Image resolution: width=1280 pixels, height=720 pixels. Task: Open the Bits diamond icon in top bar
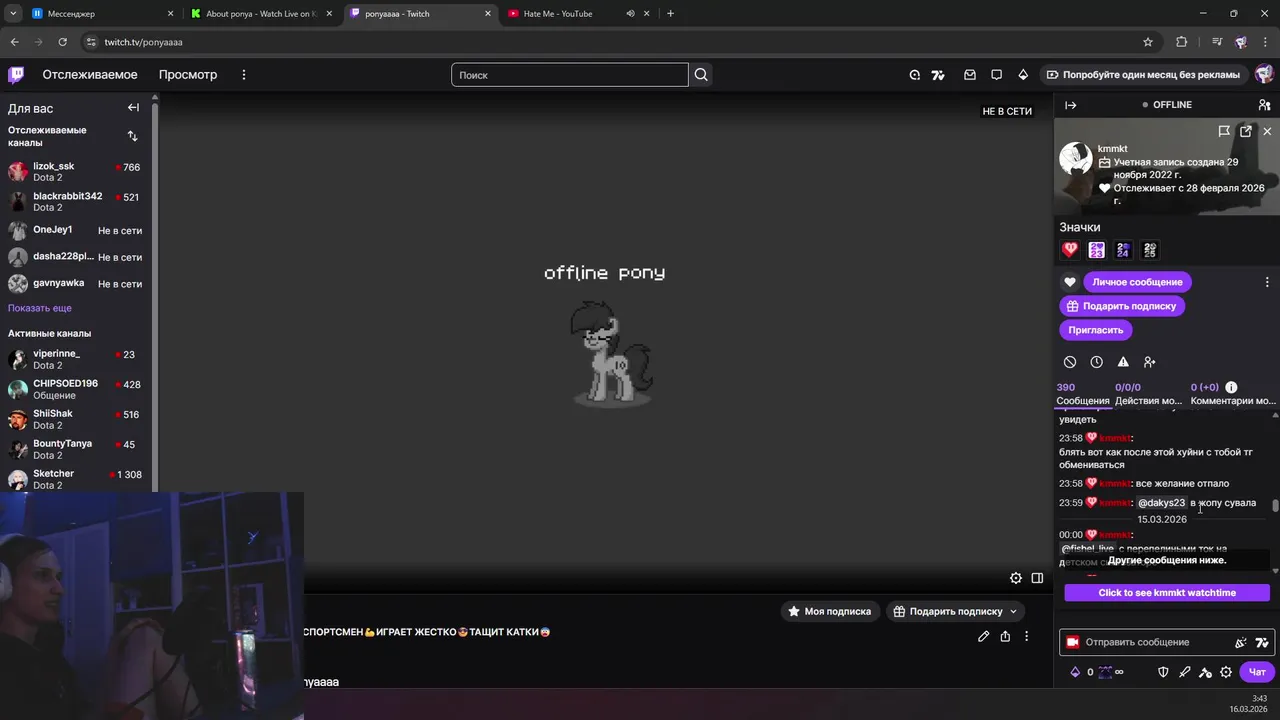pyautogui.click(x=1023, y=74)
